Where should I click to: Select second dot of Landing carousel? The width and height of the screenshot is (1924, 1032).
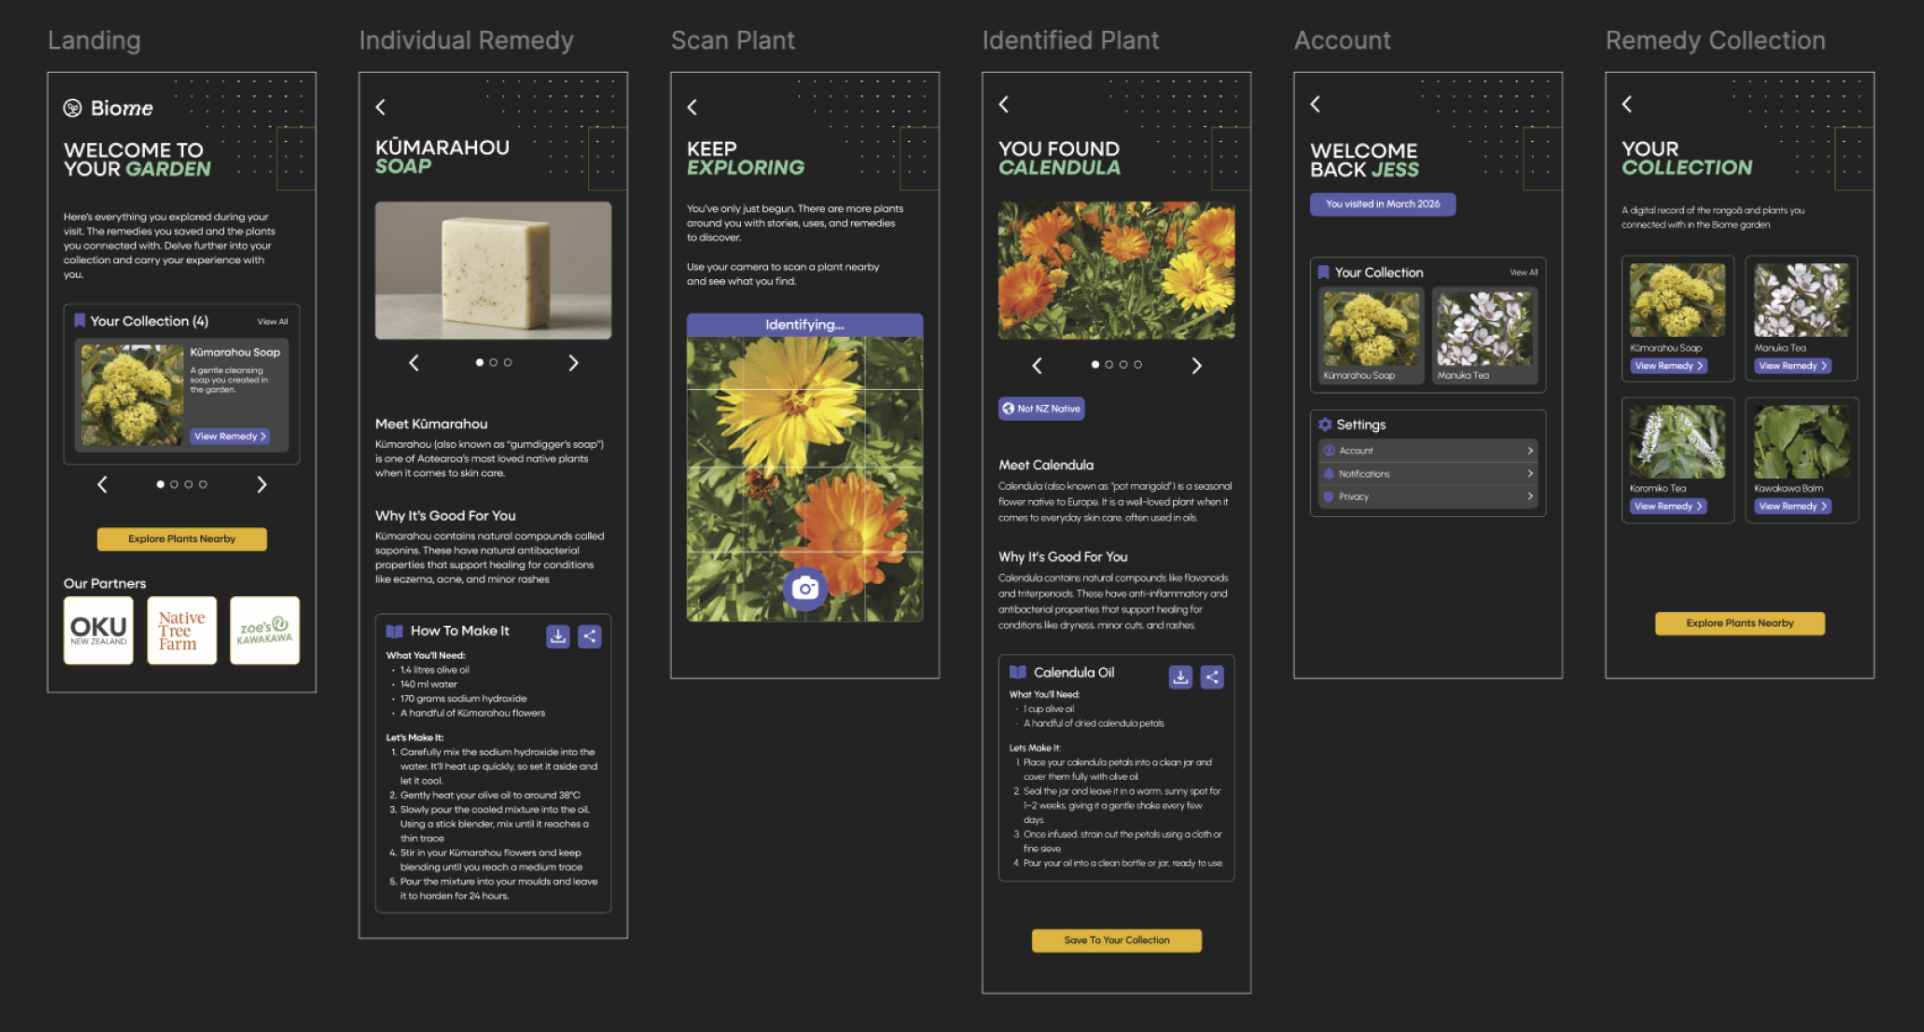coord(174,484)
